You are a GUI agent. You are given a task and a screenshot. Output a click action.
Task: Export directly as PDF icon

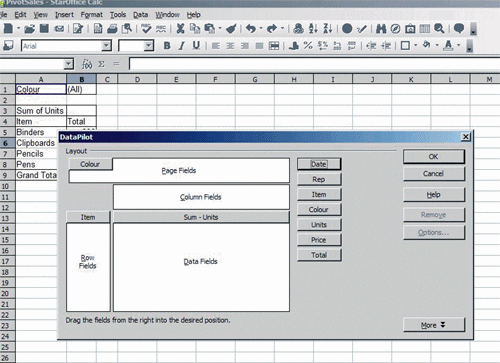point(98,29)
